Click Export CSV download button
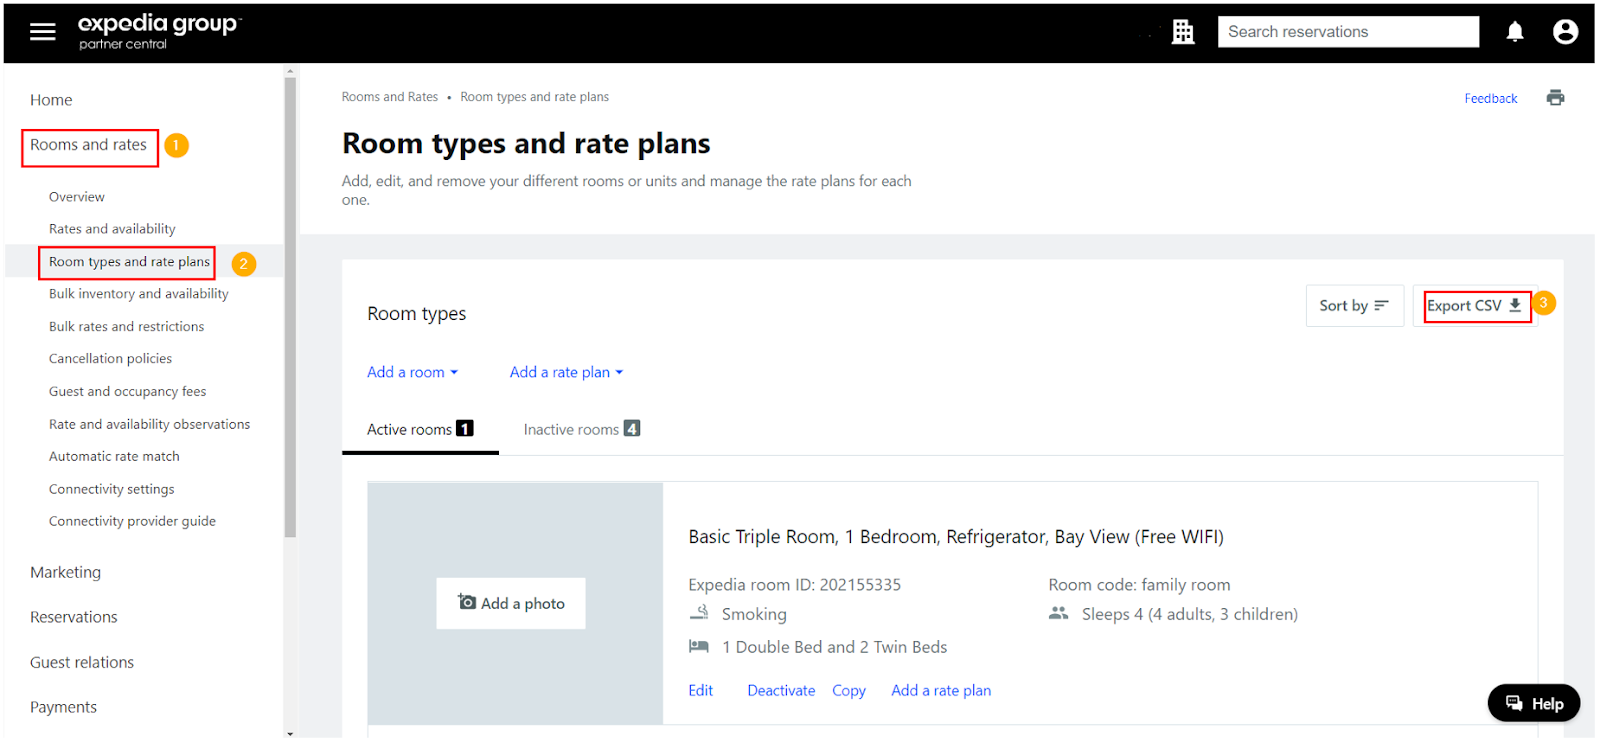The image size is (1600, 749). click(x=1475, y=306)
